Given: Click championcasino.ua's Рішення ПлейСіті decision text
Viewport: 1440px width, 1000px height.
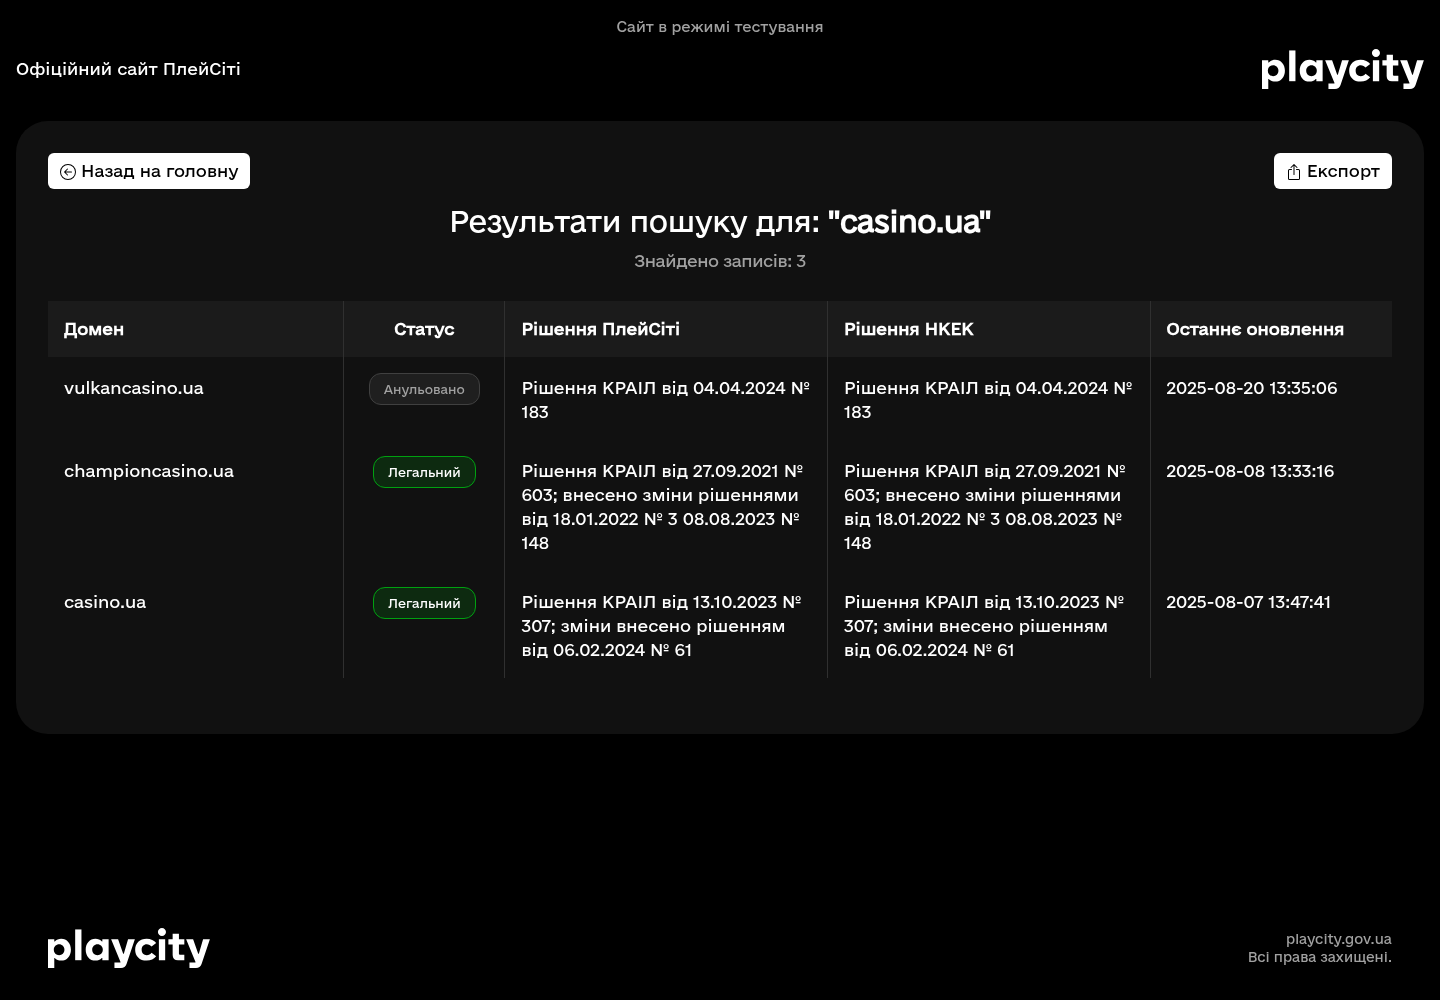Looking at the screenshot, I should (662, 507).
